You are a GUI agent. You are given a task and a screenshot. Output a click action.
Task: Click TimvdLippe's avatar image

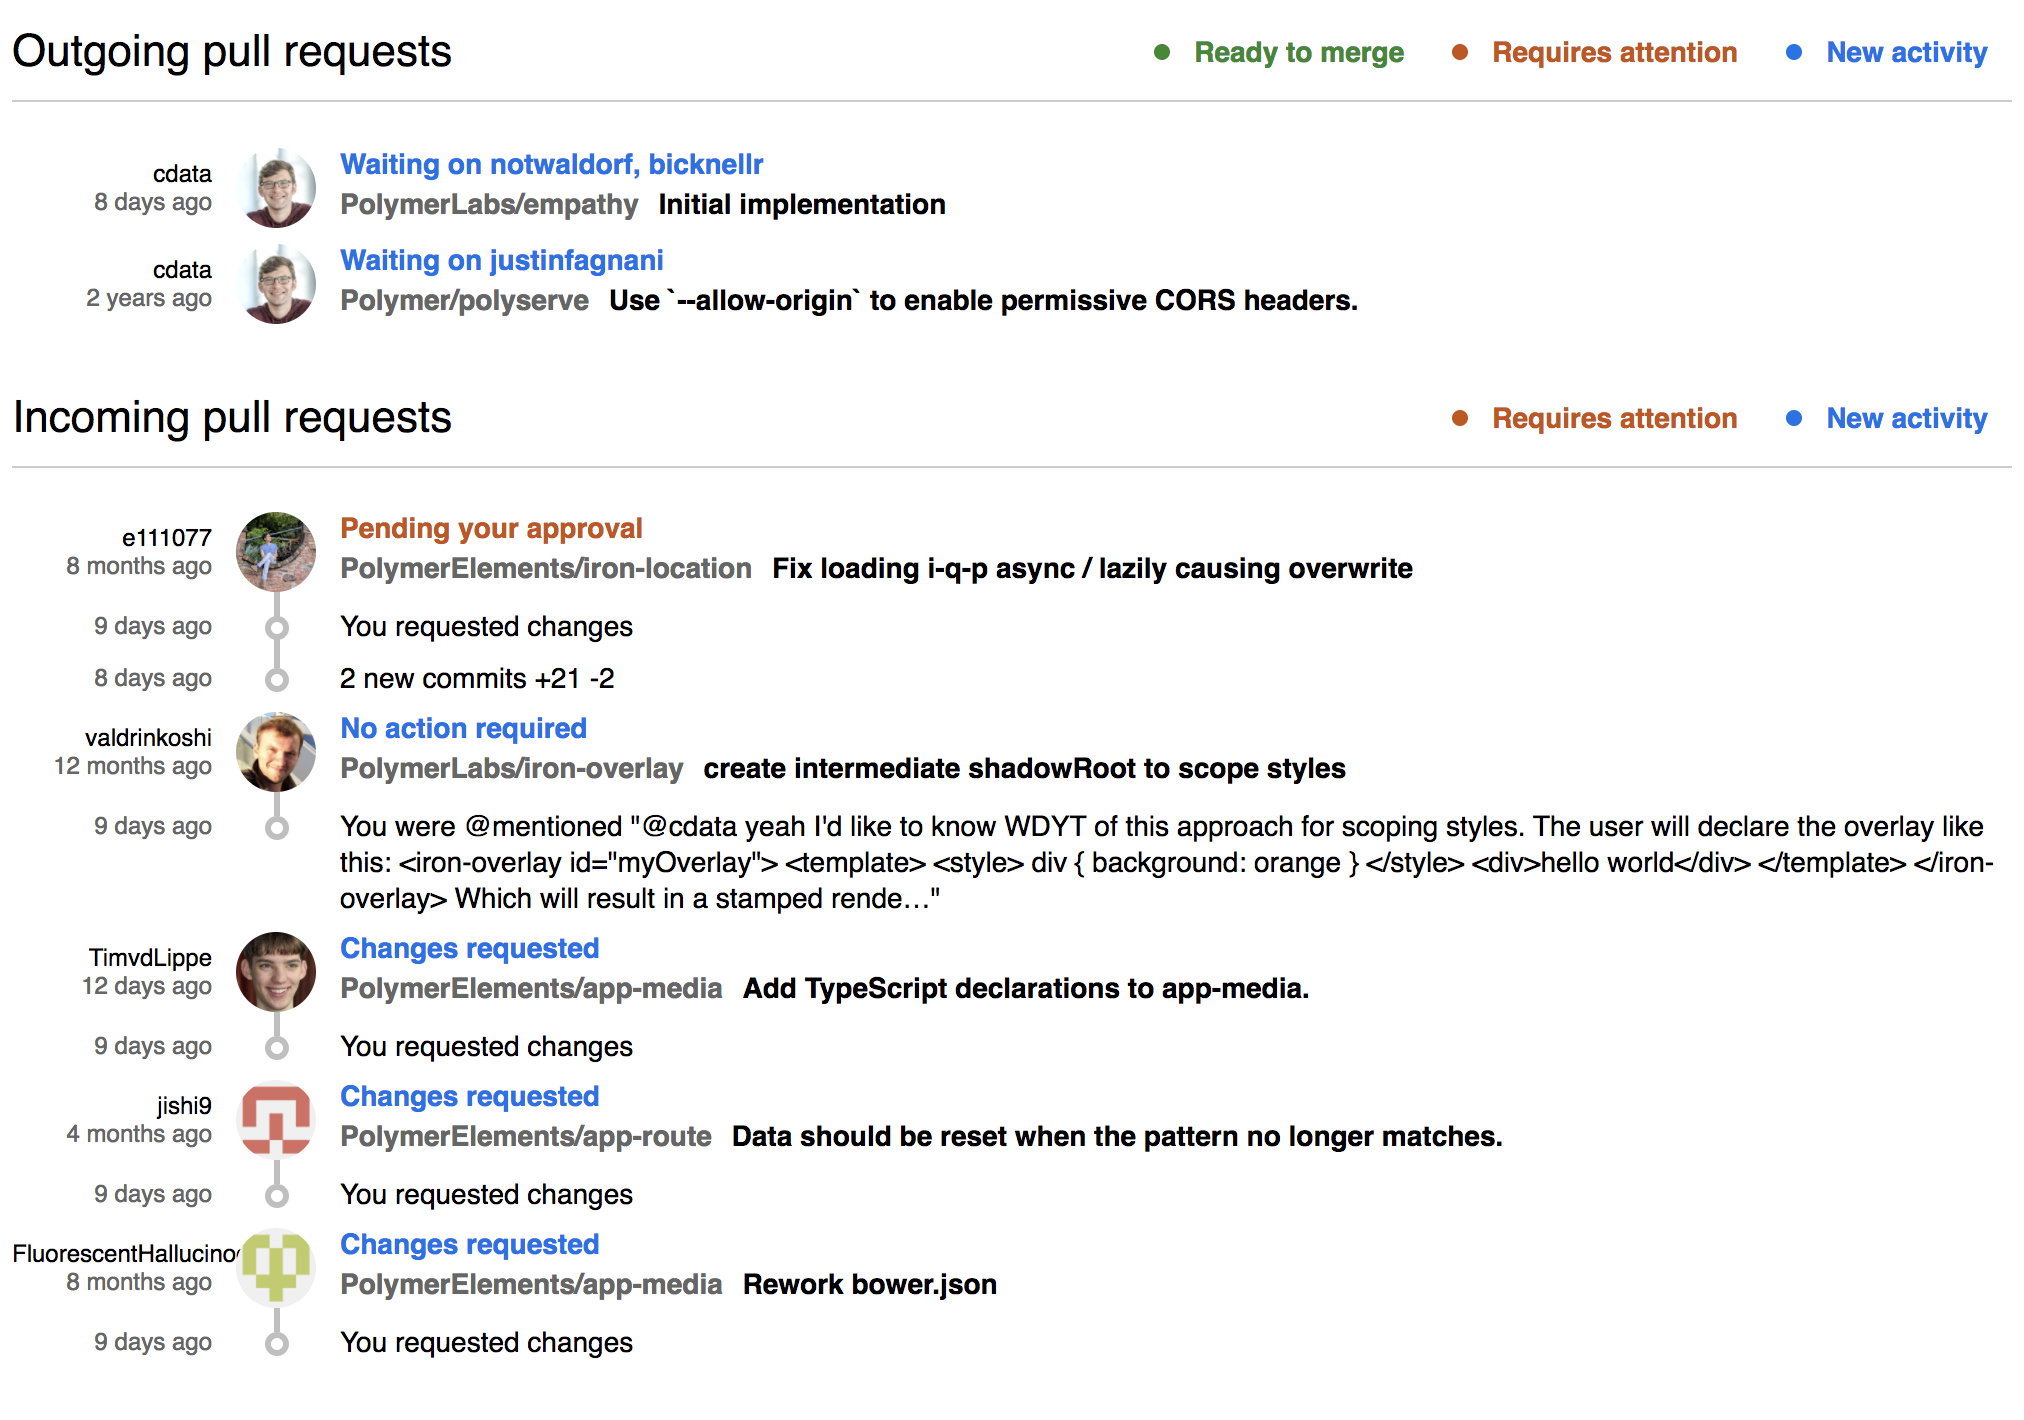[276, 973]
